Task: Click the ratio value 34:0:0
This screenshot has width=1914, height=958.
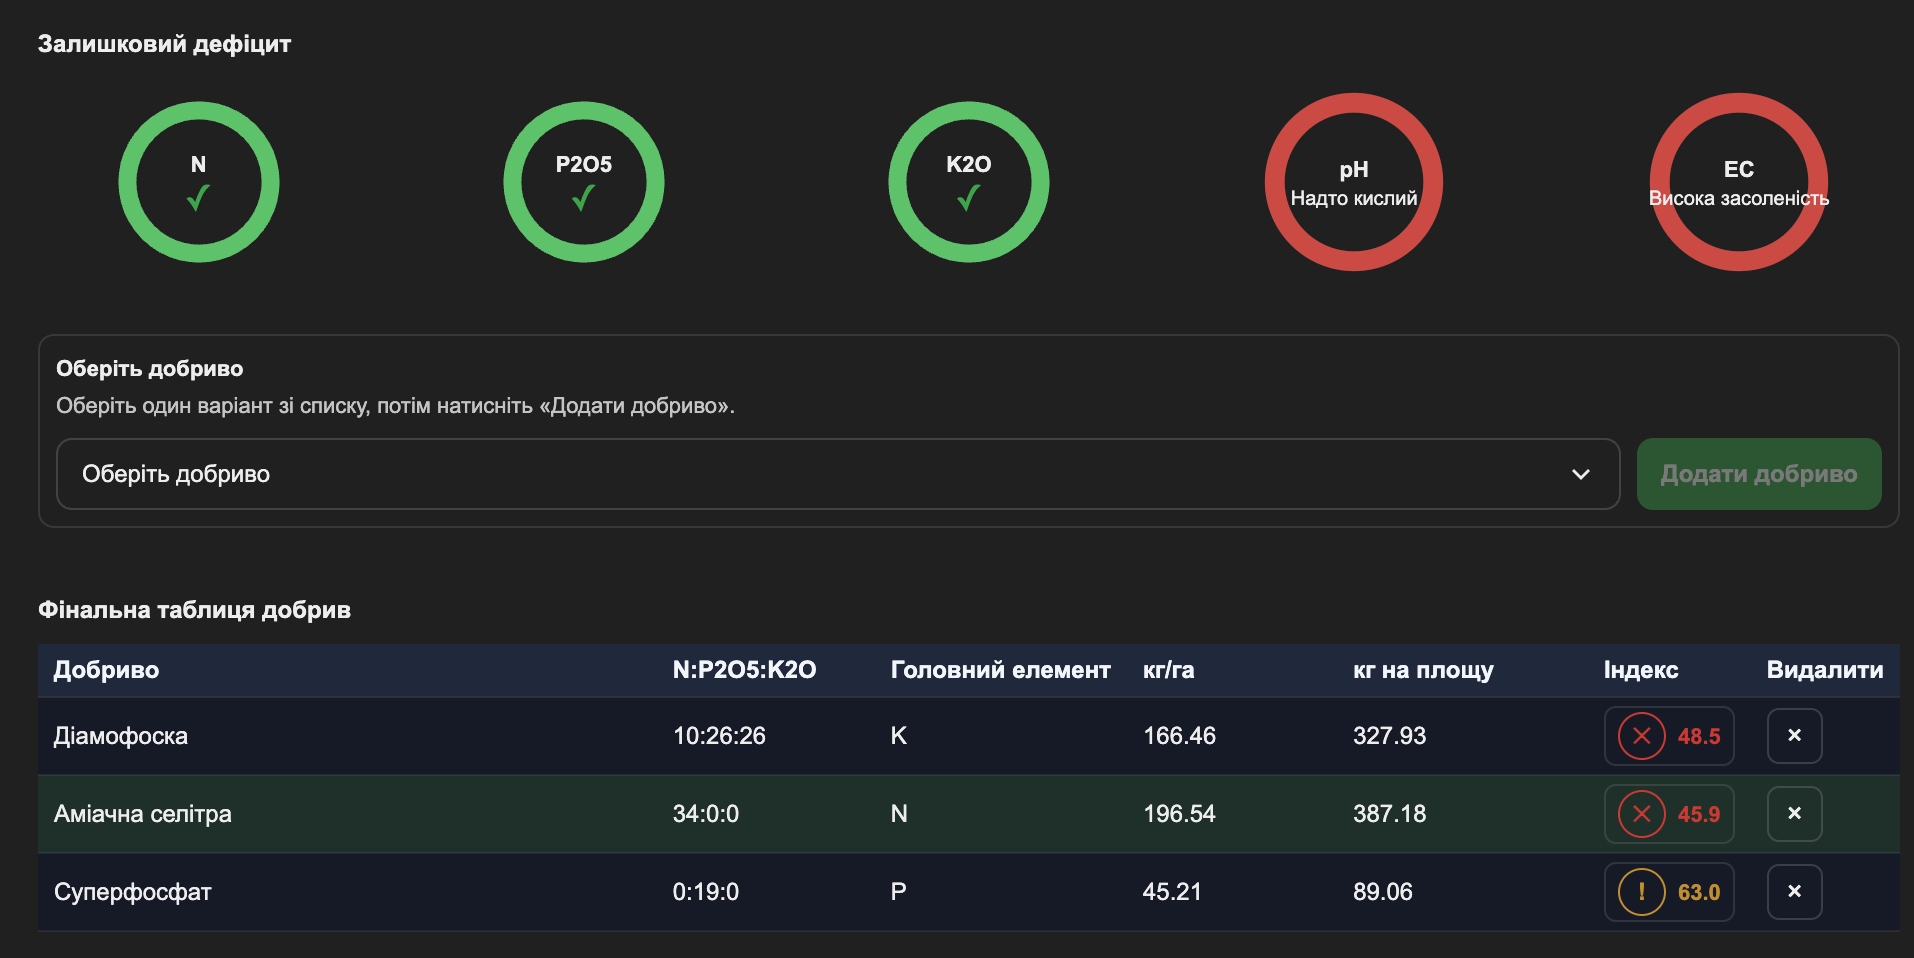Action: tap(706, 814)
